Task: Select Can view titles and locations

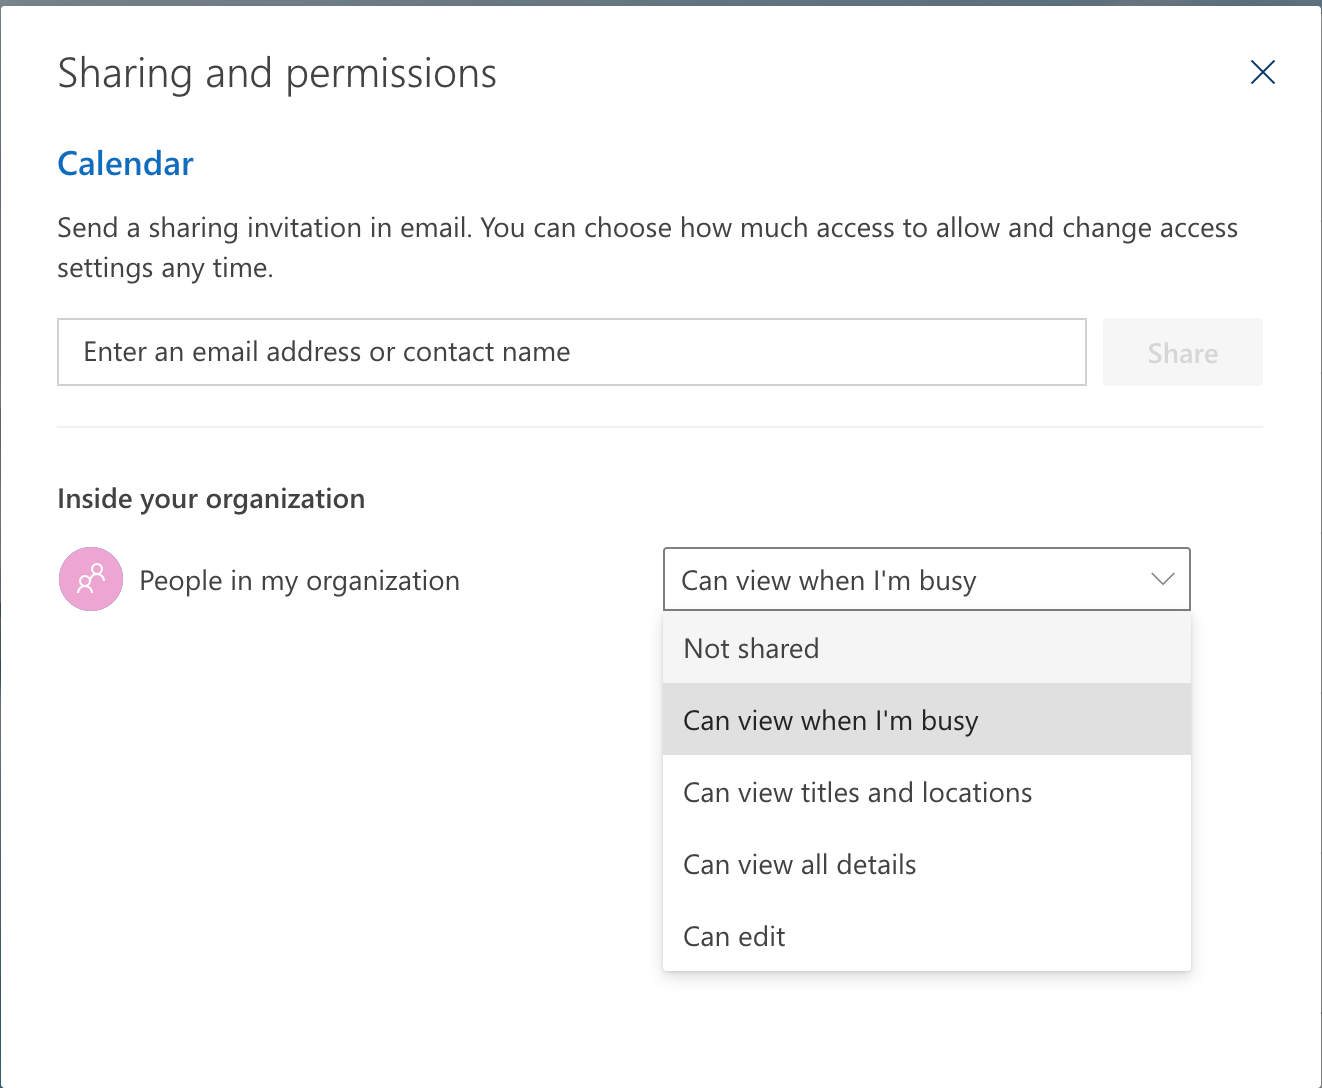Action: [927, 792]
